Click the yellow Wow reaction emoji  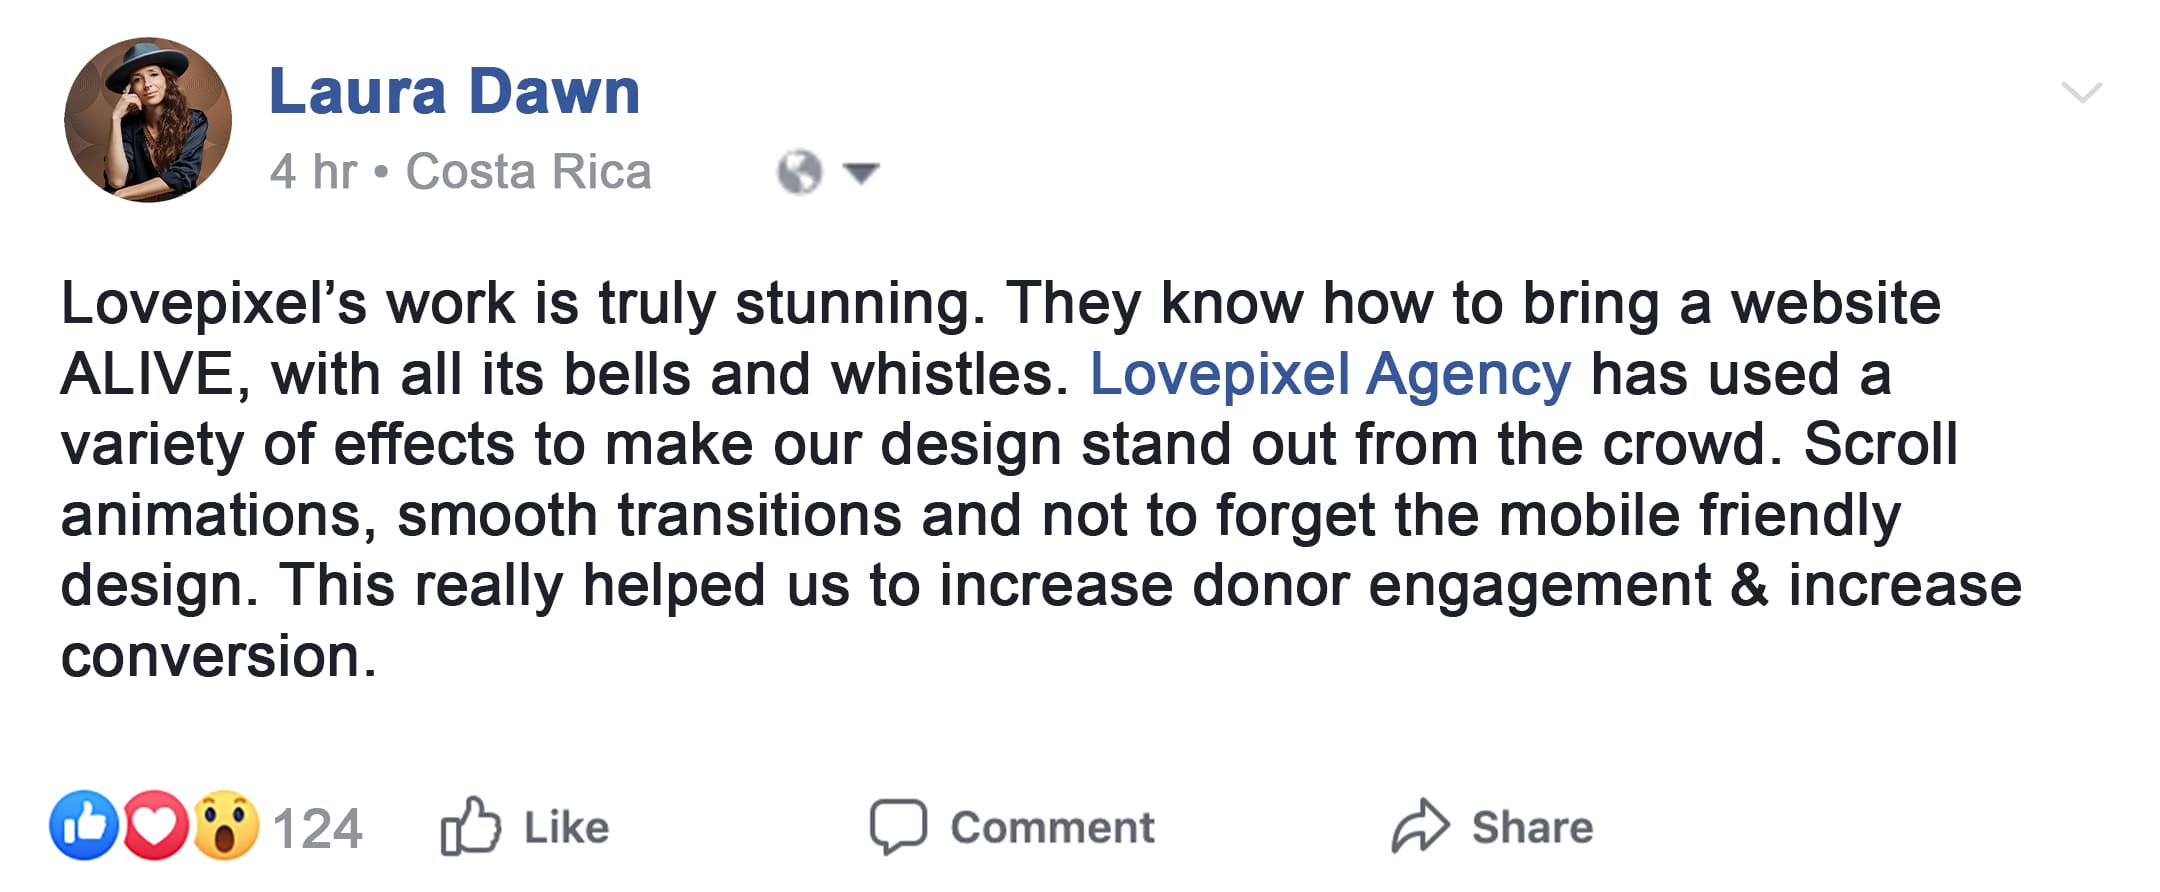(226, 826)
